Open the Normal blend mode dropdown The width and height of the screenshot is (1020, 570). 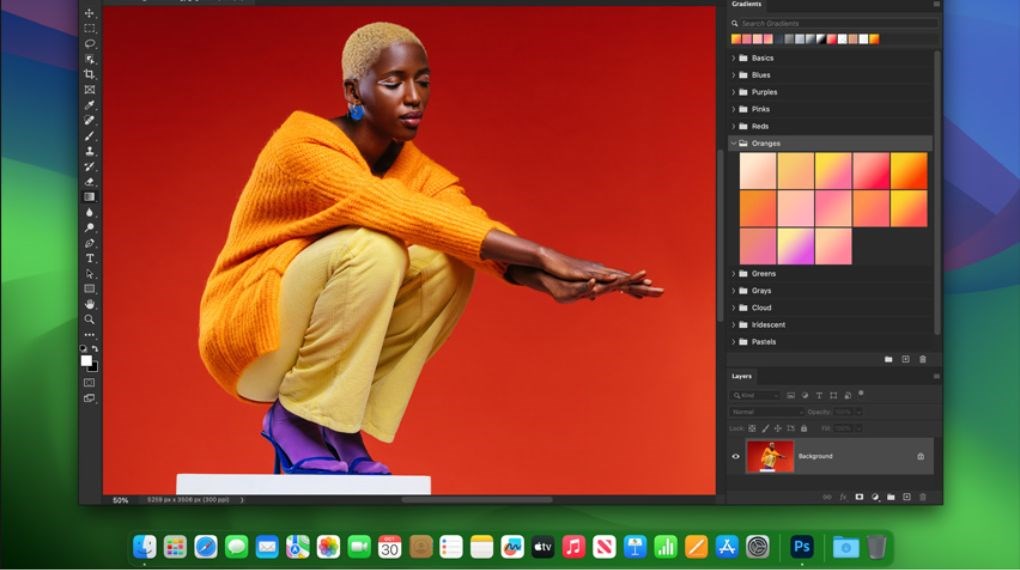click(767, 412)
